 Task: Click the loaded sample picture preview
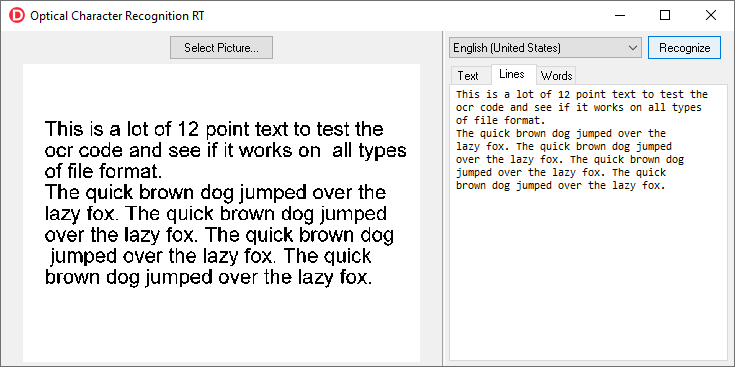[221, 213]
